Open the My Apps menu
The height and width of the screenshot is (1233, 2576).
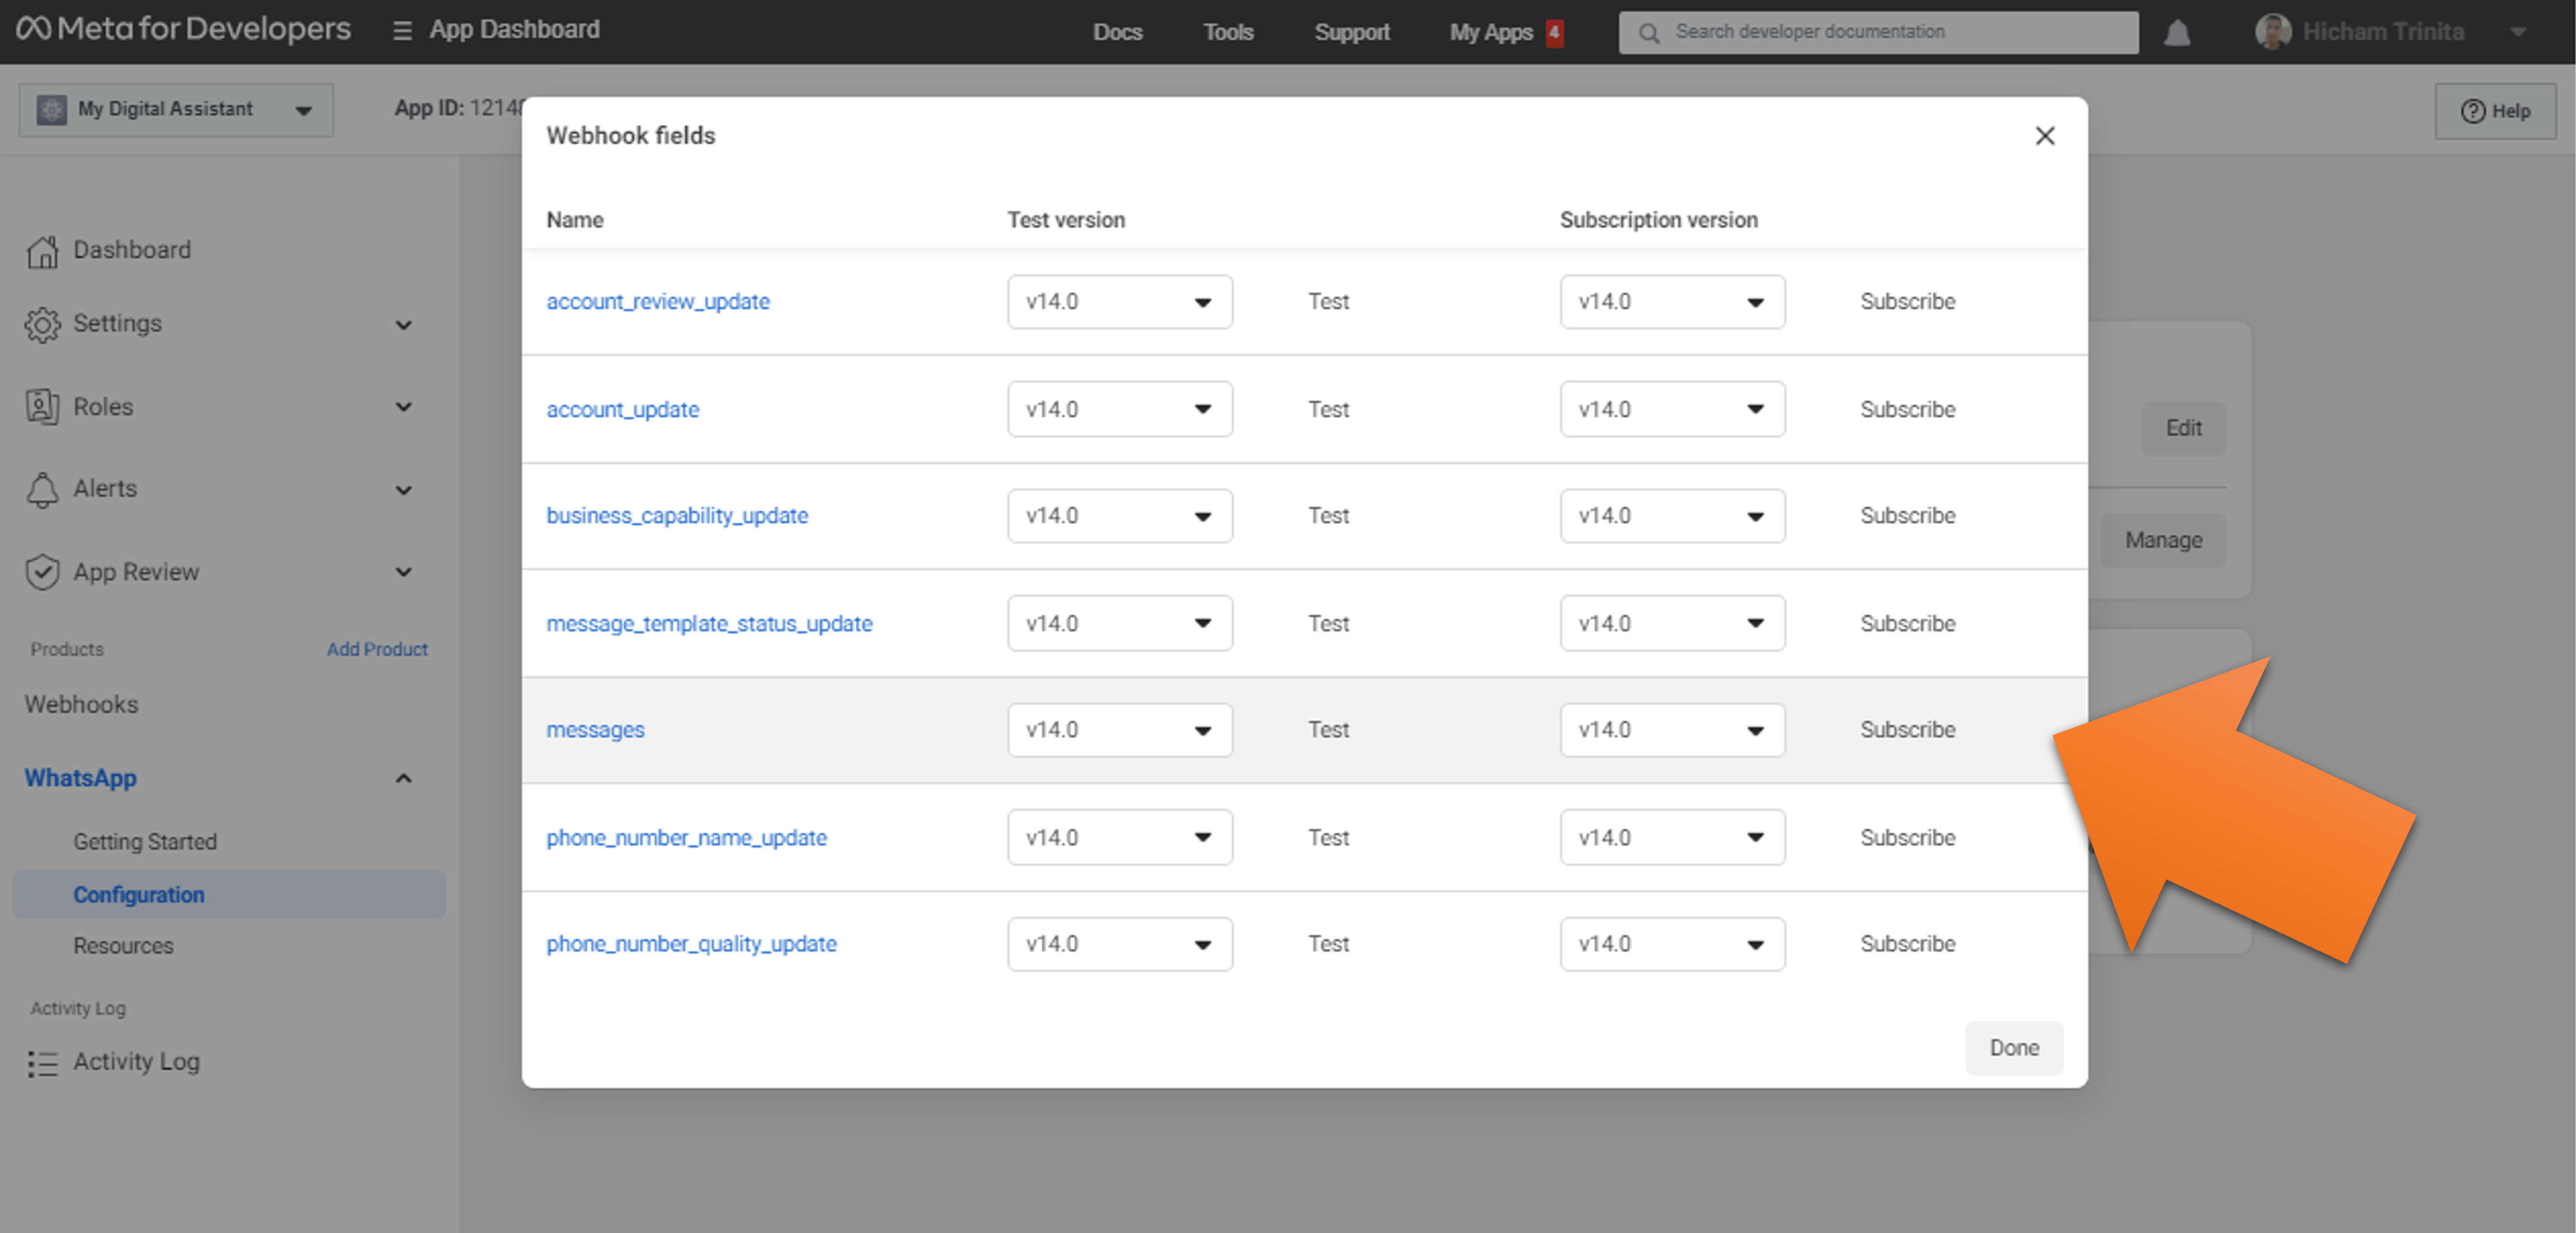(x=1490, y=32)
